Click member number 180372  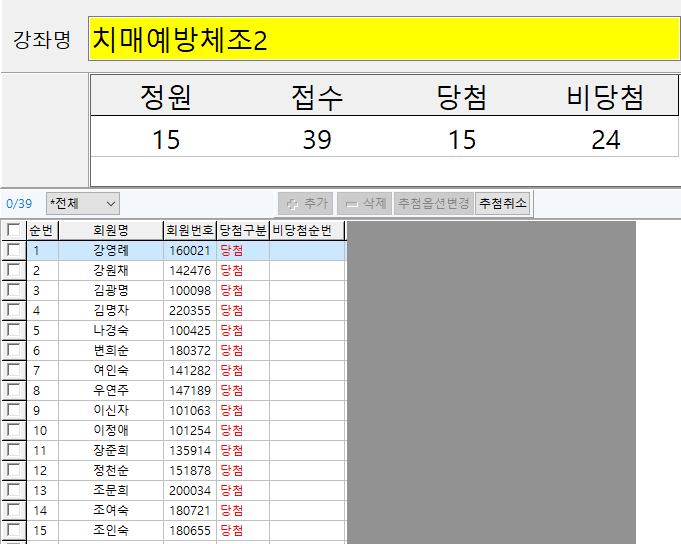tap(190, 351)
